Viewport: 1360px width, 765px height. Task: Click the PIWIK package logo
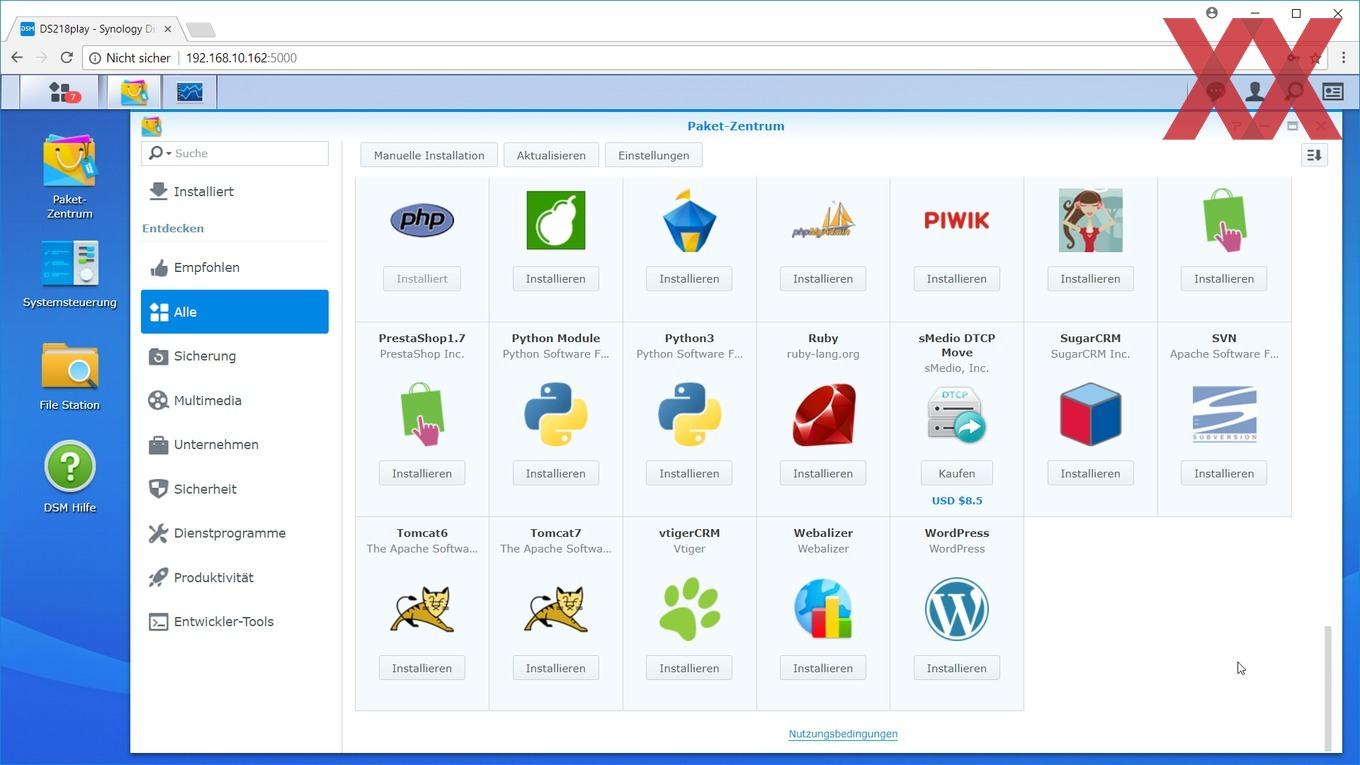(x=957, y=220)
